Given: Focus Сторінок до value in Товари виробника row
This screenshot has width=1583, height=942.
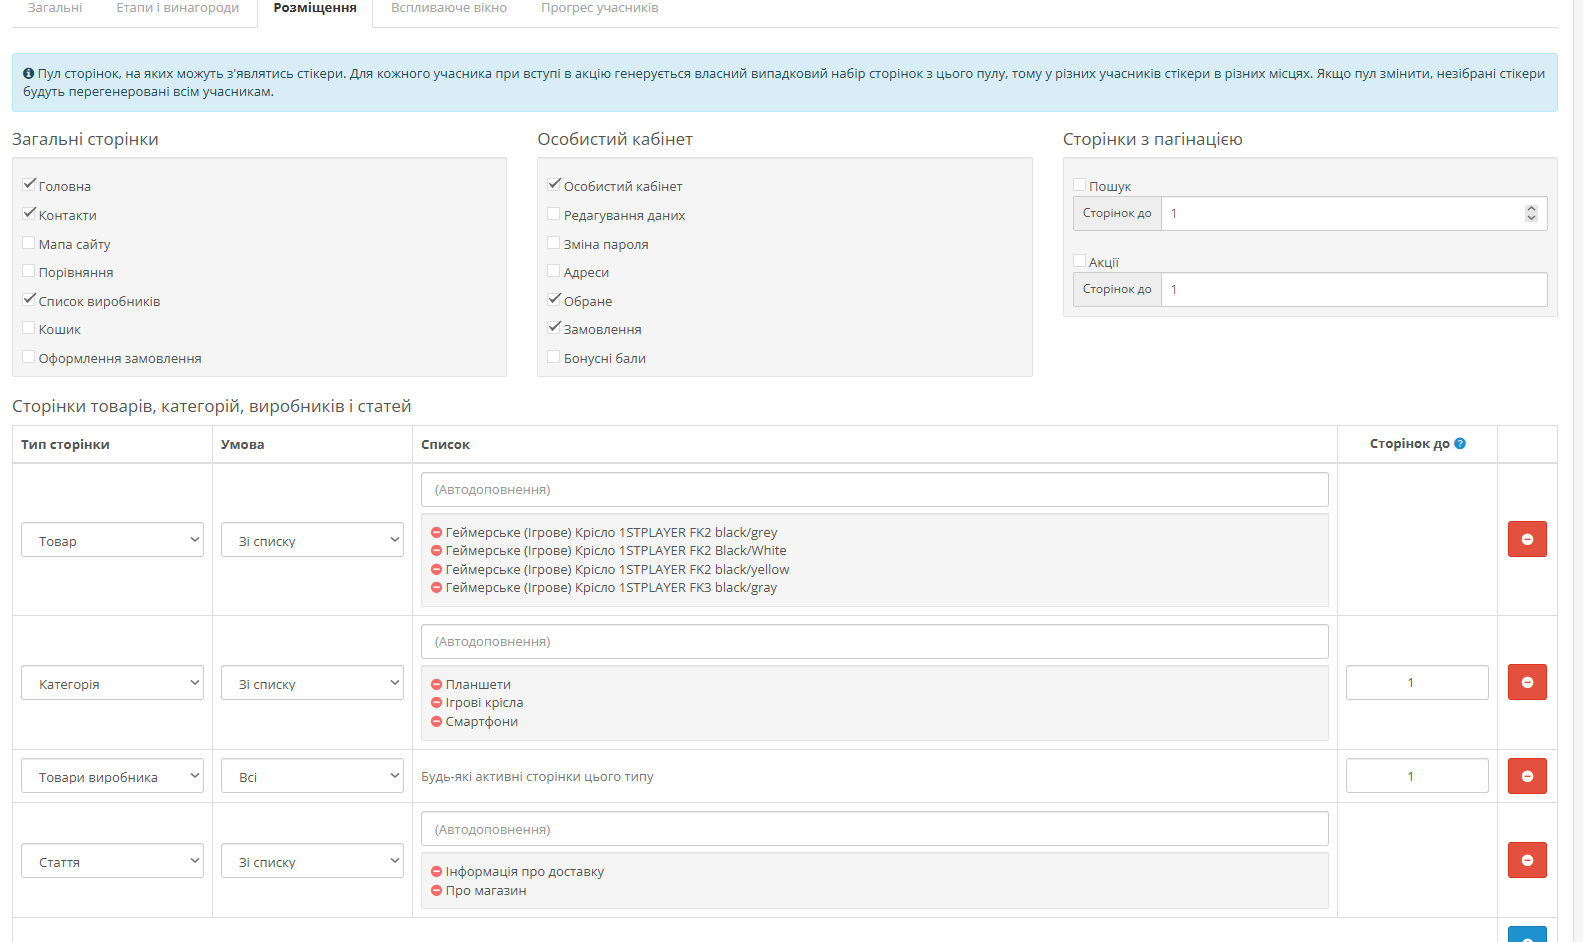Looking at the screenshot, I should (1417, 776).
